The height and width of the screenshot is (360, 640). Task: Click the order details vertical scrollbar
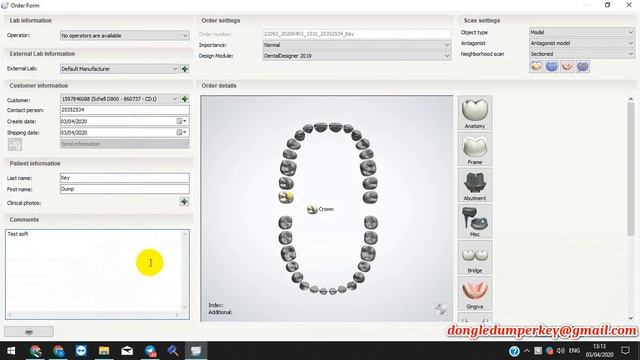(x=631, y=169)
